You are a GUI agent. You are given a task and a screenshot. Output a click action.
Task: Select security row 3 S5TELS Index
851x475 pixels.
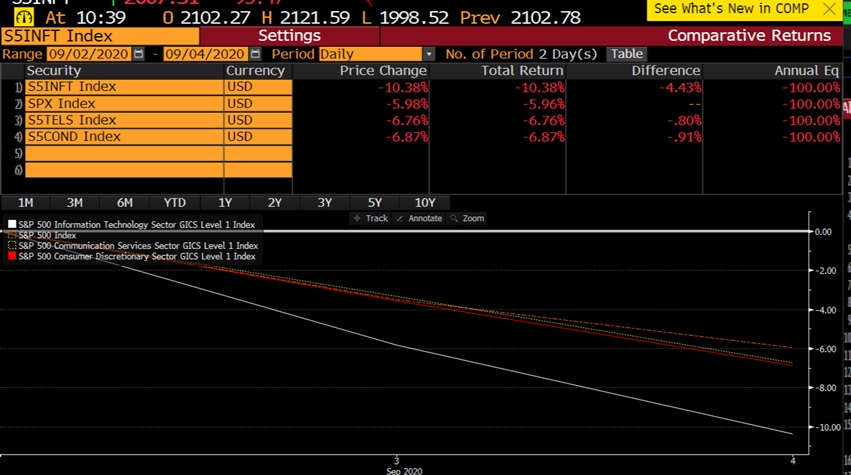[x=124, y=120]
